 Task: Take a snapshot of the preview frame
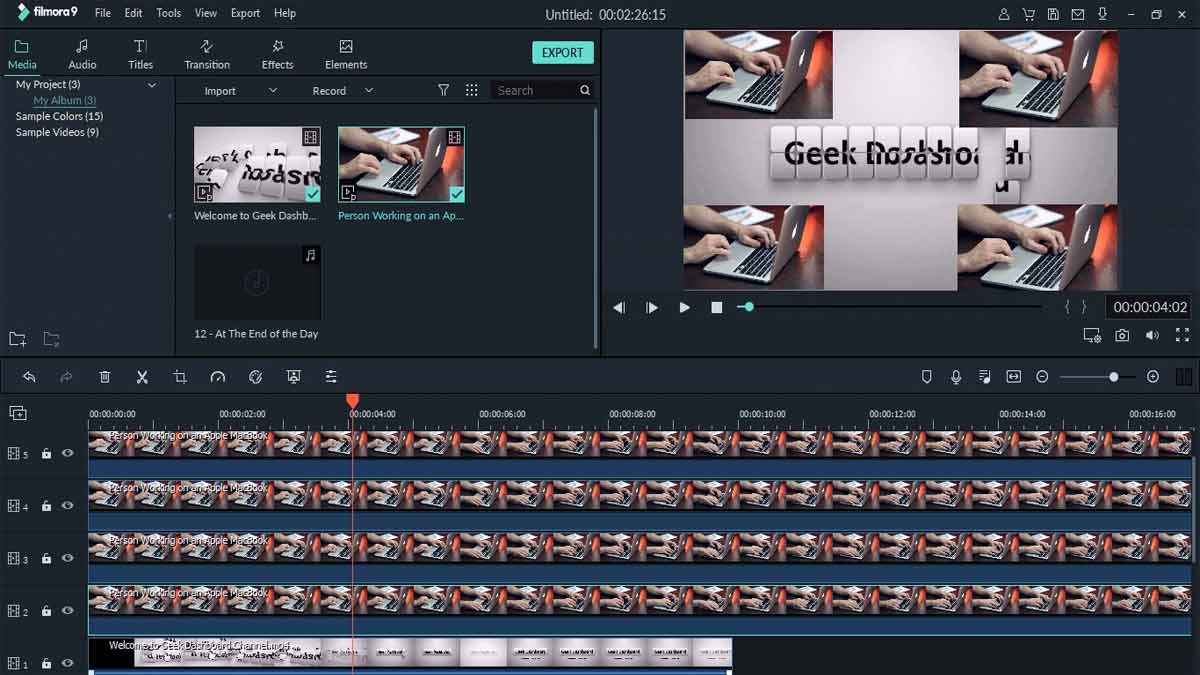click(1121, 335)
